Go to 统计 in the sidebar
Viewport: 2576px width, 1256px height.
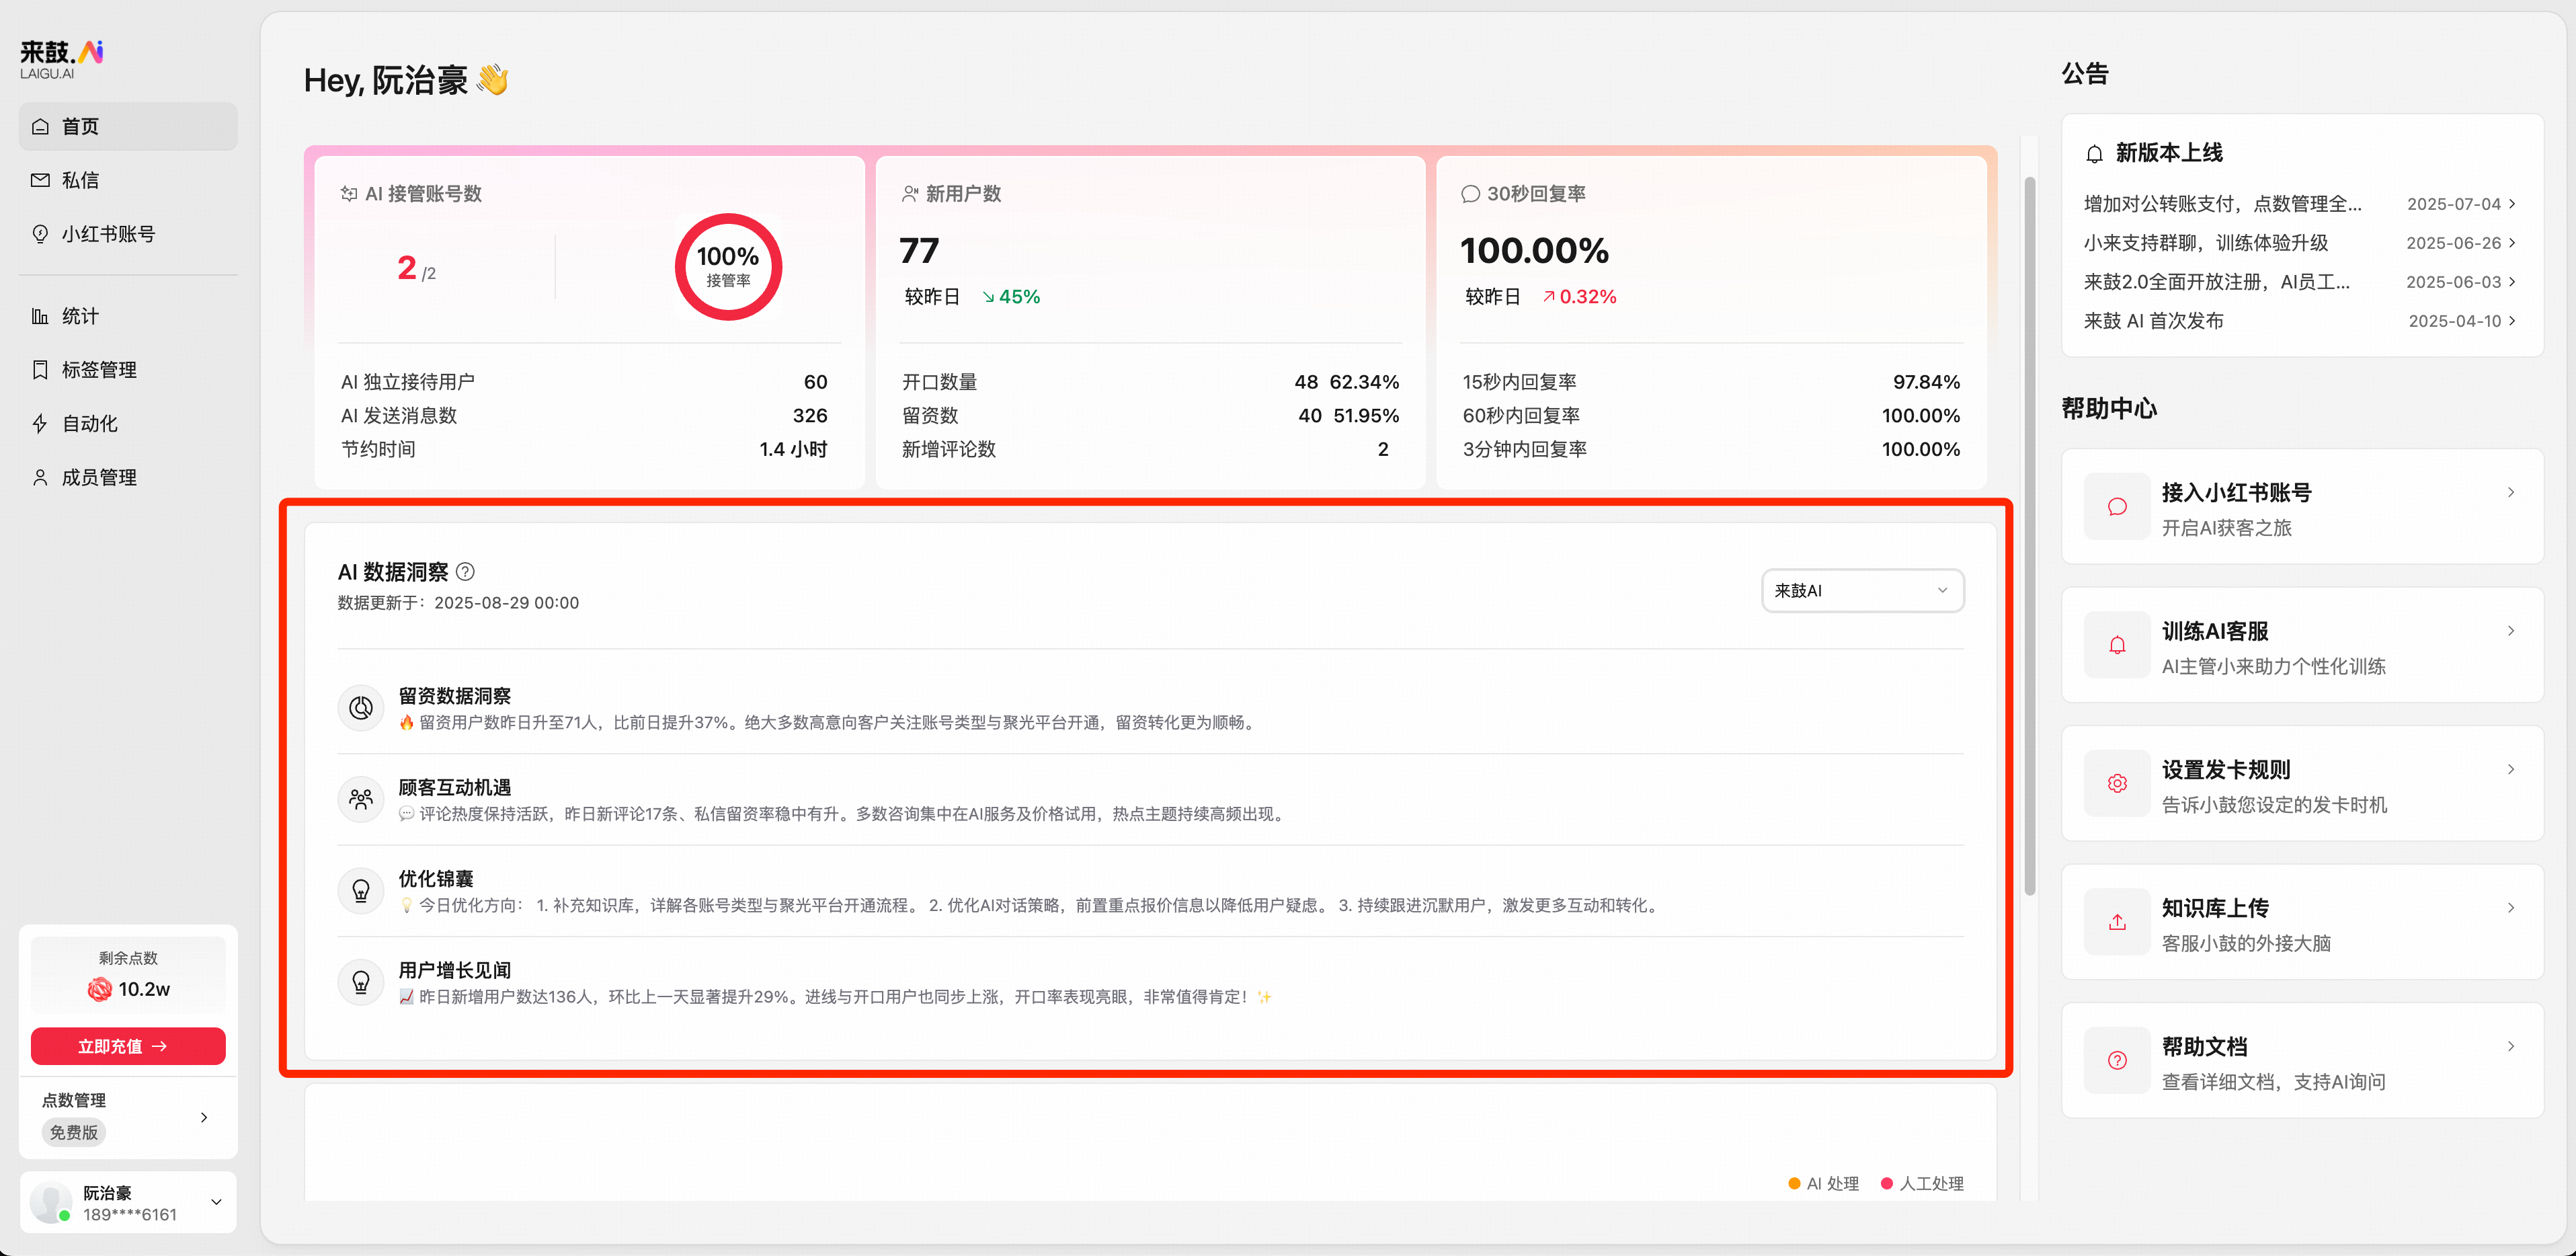coord(81,316)
